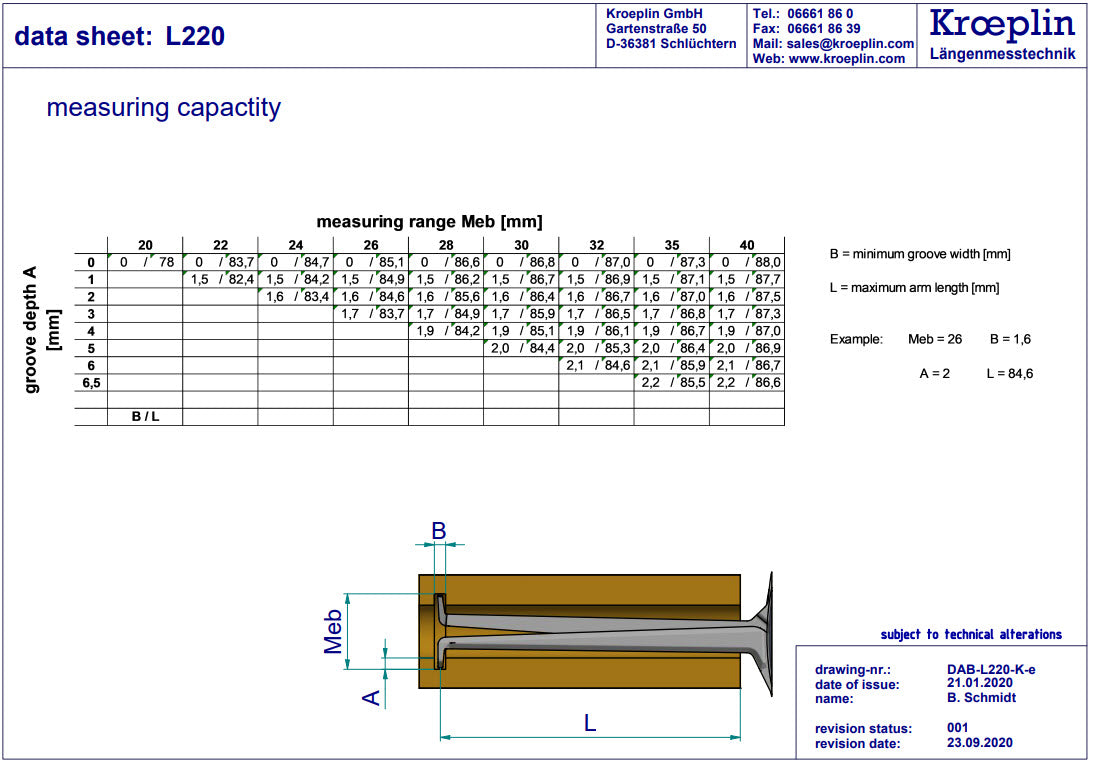Image resolution: width=1095 pixels, height=763 pixels.
Task: Click the 'B / L' legend cell
Action: point(145,416)
